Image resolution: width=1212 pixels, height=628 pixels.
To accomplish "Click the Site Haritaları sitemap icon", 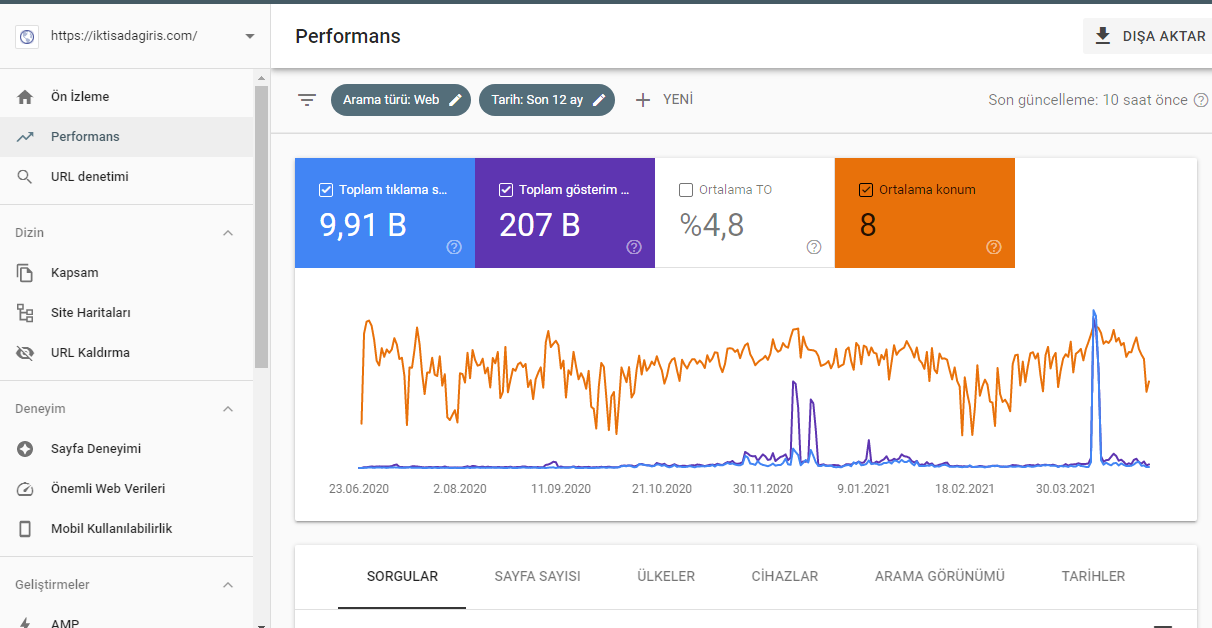I will click(x=26, y=313).
